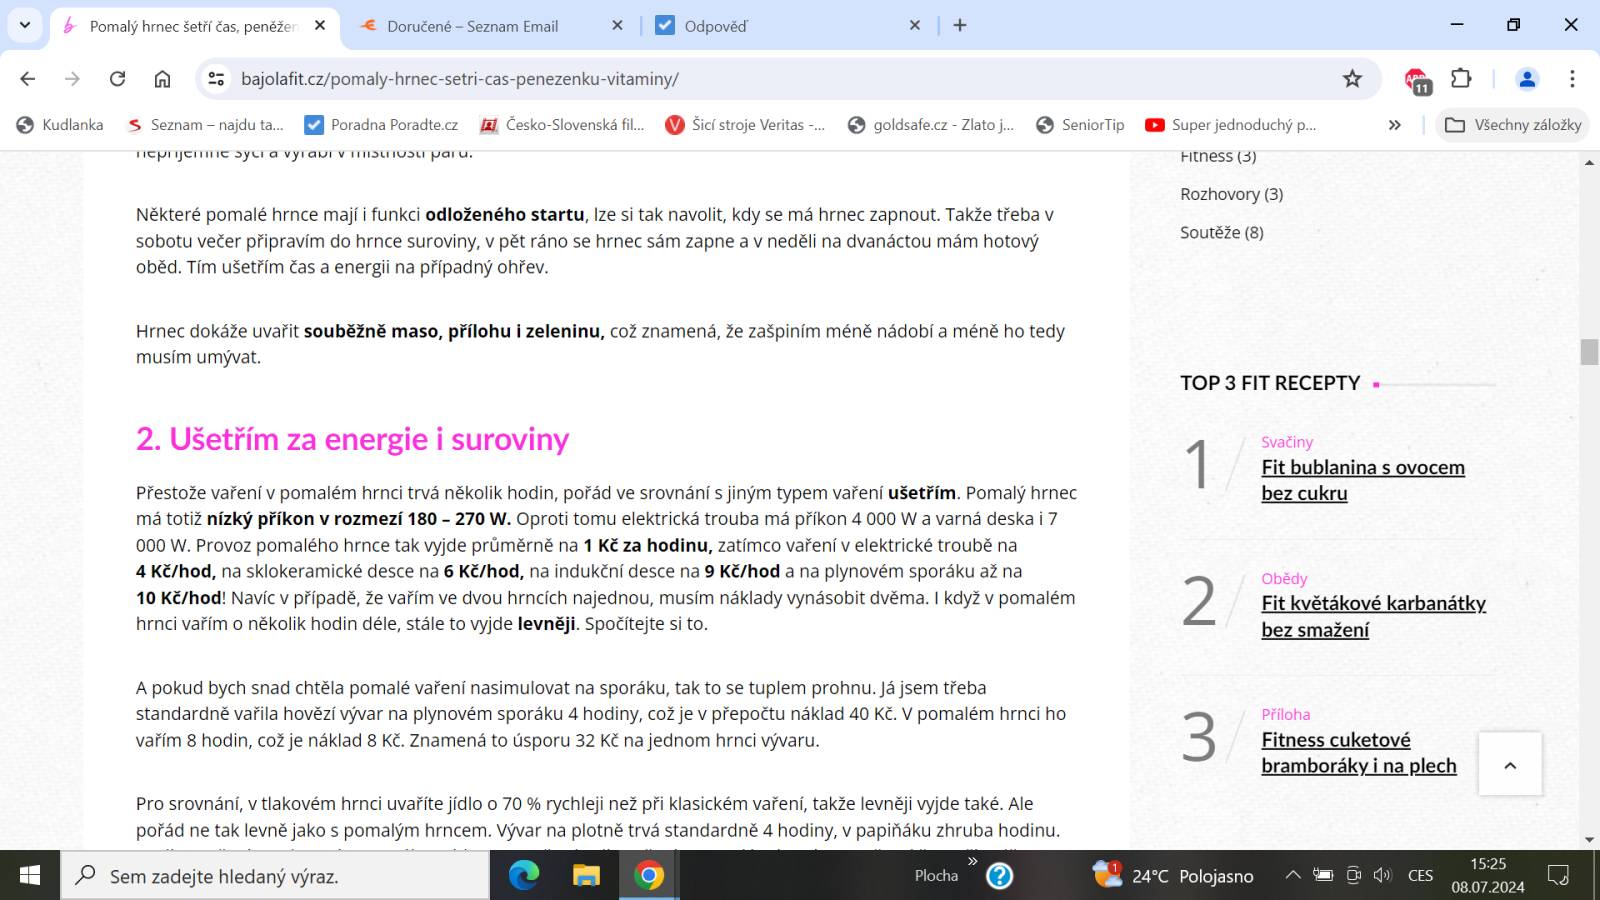This screenshot has width=1600, height=900.
Task: Open the weather widget 24°C Polojasno
Action: [1173, 876]
